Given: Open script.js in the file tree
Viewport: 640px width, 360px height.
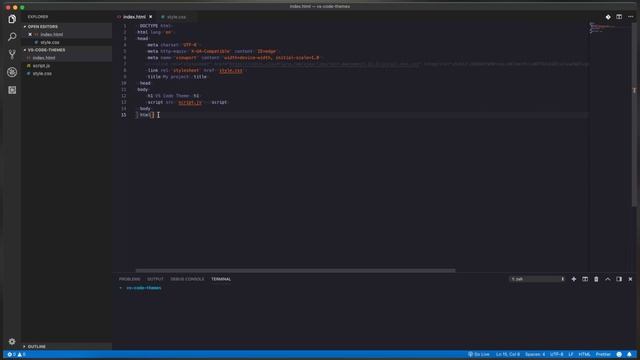Looking at the screenshot, I should (x=41, y=66).
